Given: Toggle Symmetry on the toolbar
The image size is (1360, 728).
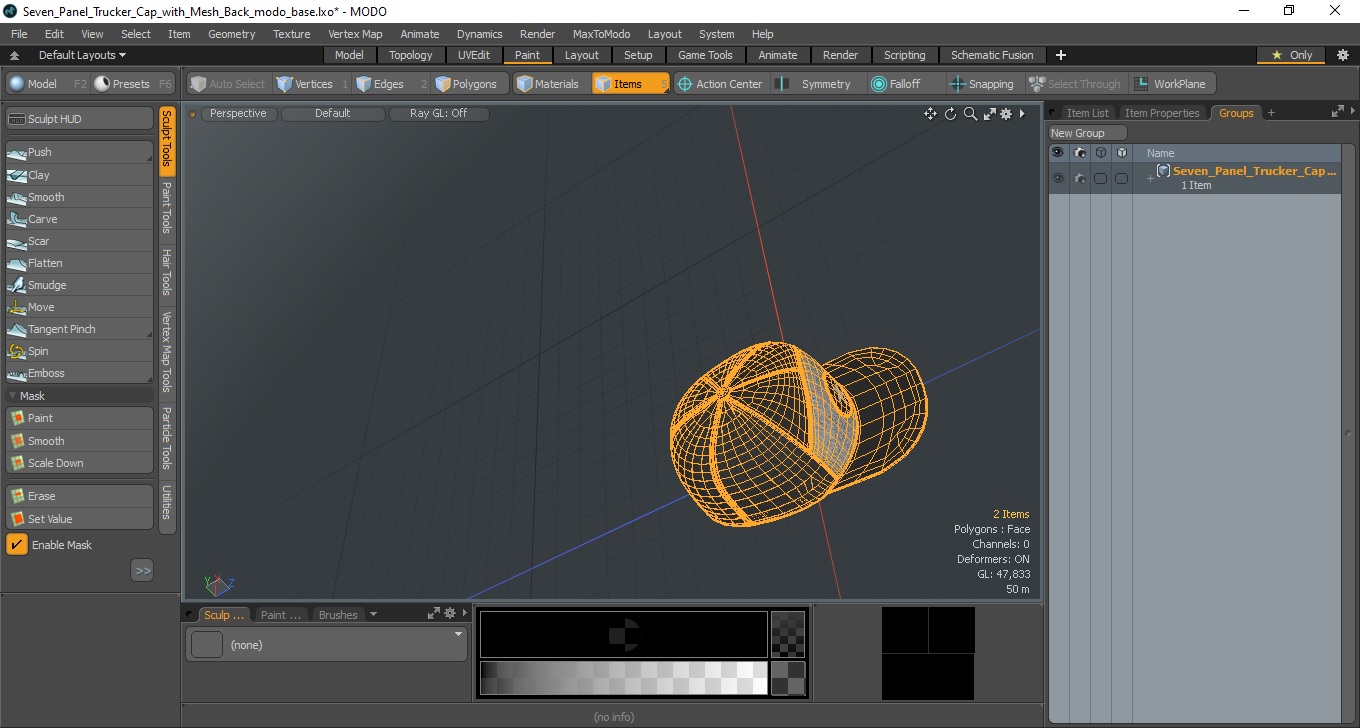Looking at the screenshot, I should click(x=816, y=84).
